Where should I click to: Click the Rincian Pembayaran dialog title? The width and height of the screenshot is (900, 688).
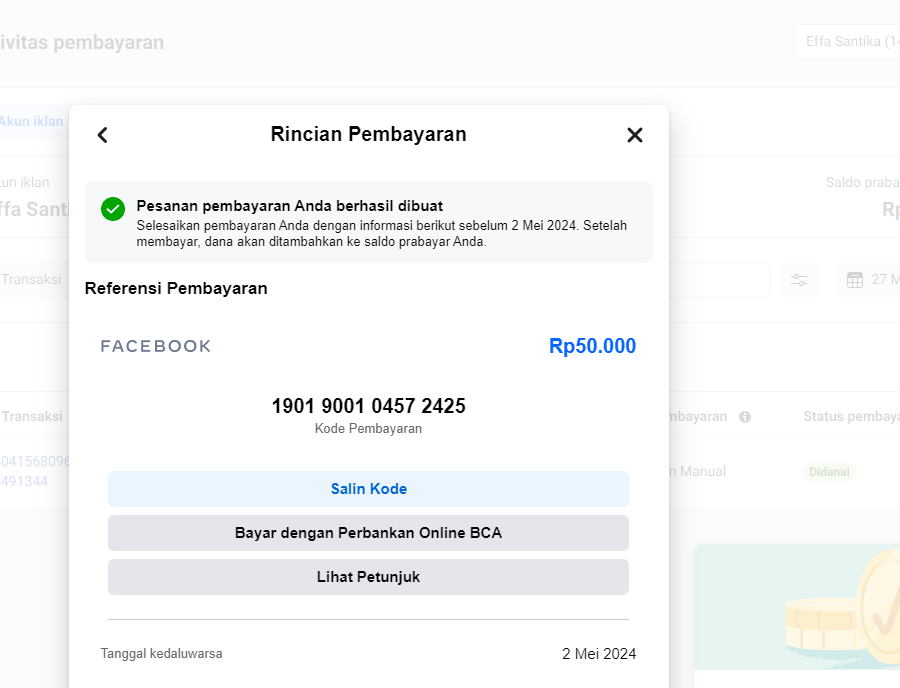coord(368,134)
